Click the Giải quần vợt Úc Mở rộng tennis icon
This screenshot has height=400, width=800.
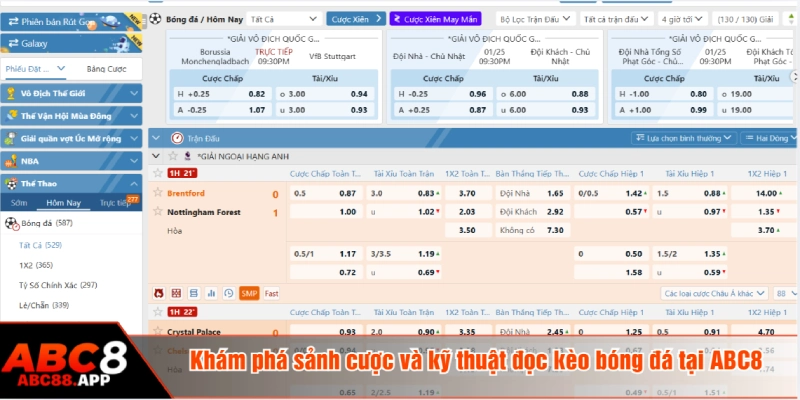click(11, 138)
